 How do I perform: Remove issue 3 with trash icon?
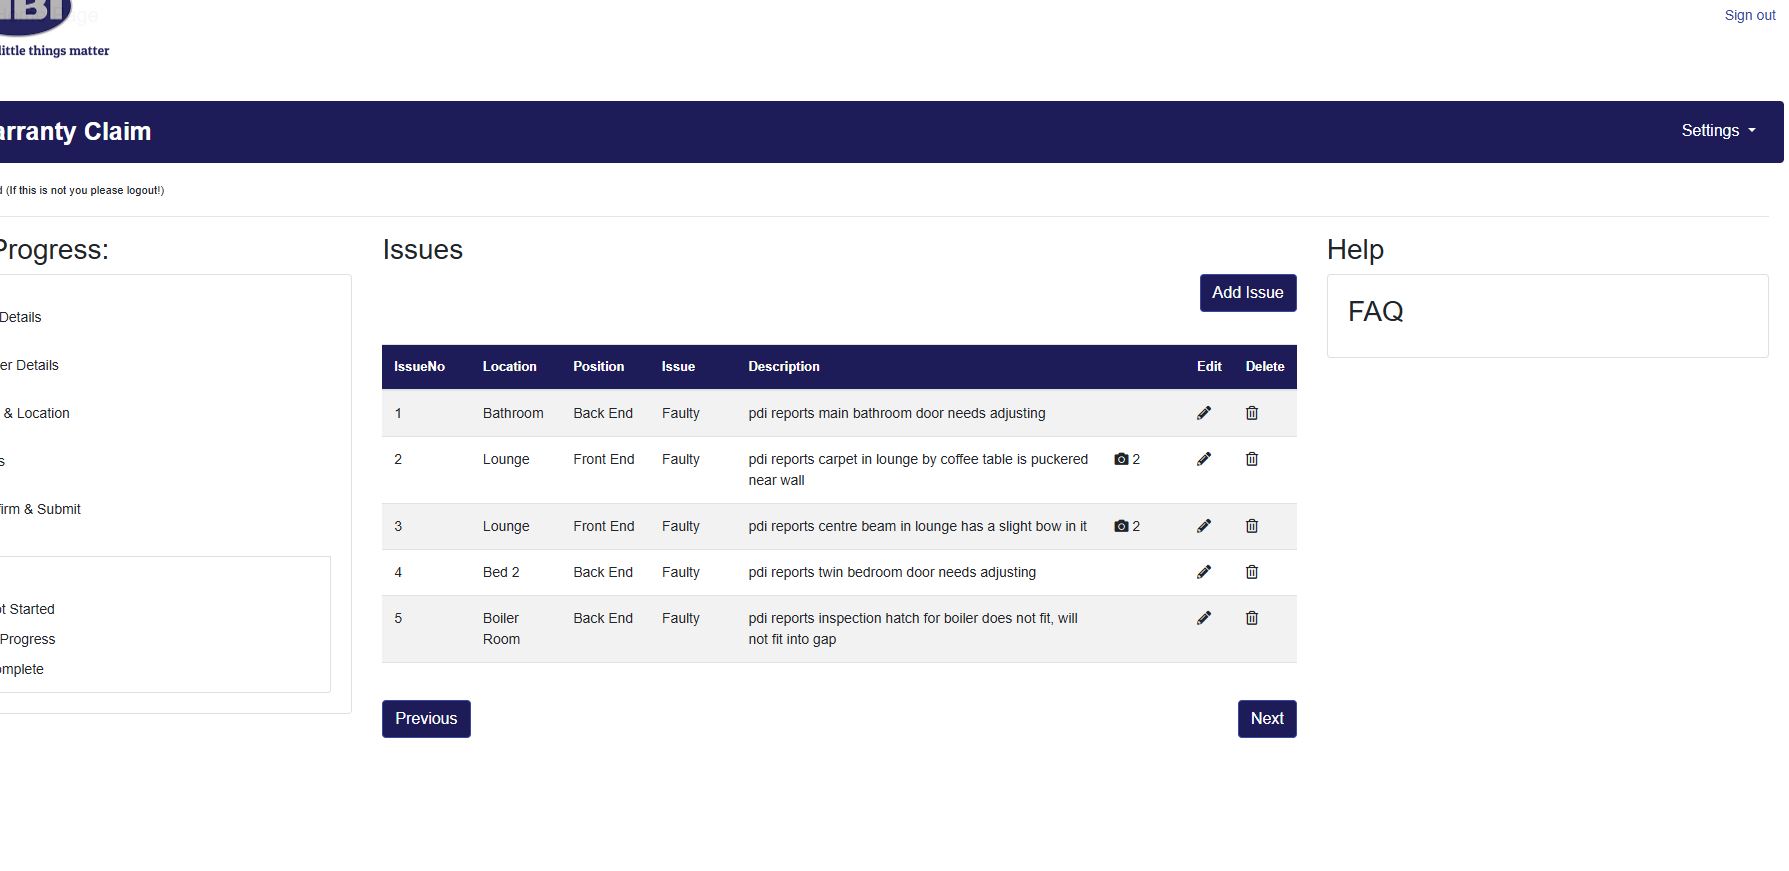[1251, 526]
